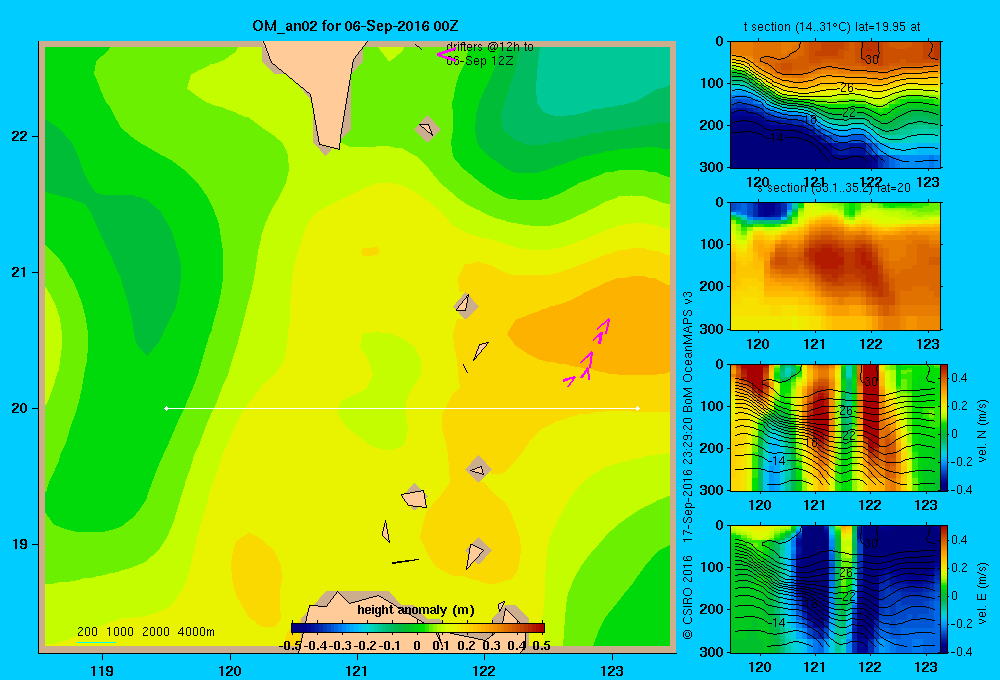Click the map title OM_an02 for 06-Sep-2016 00Z
The width and height of the screenshot is (1000, 680).
coord(355,26)
